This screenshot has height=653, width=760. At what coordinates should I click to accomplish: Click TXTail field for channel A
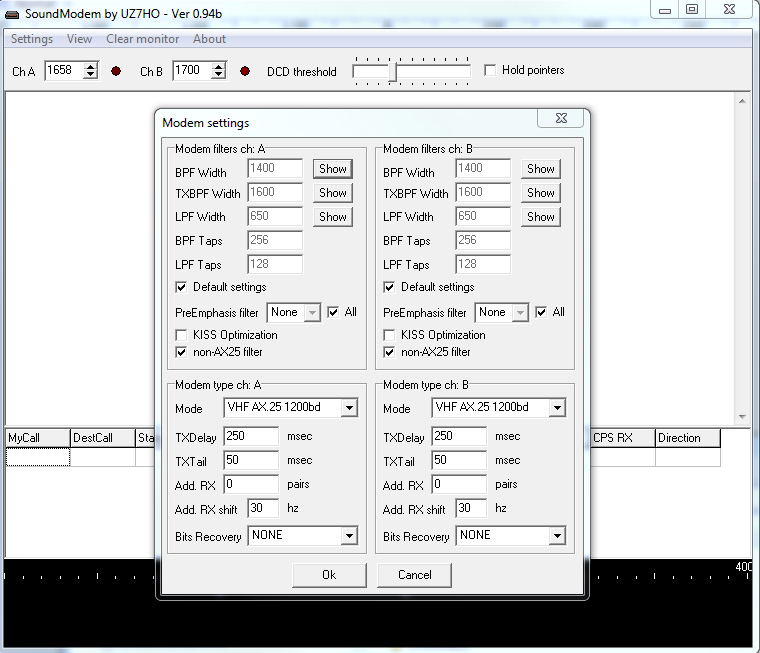point(251,460)
